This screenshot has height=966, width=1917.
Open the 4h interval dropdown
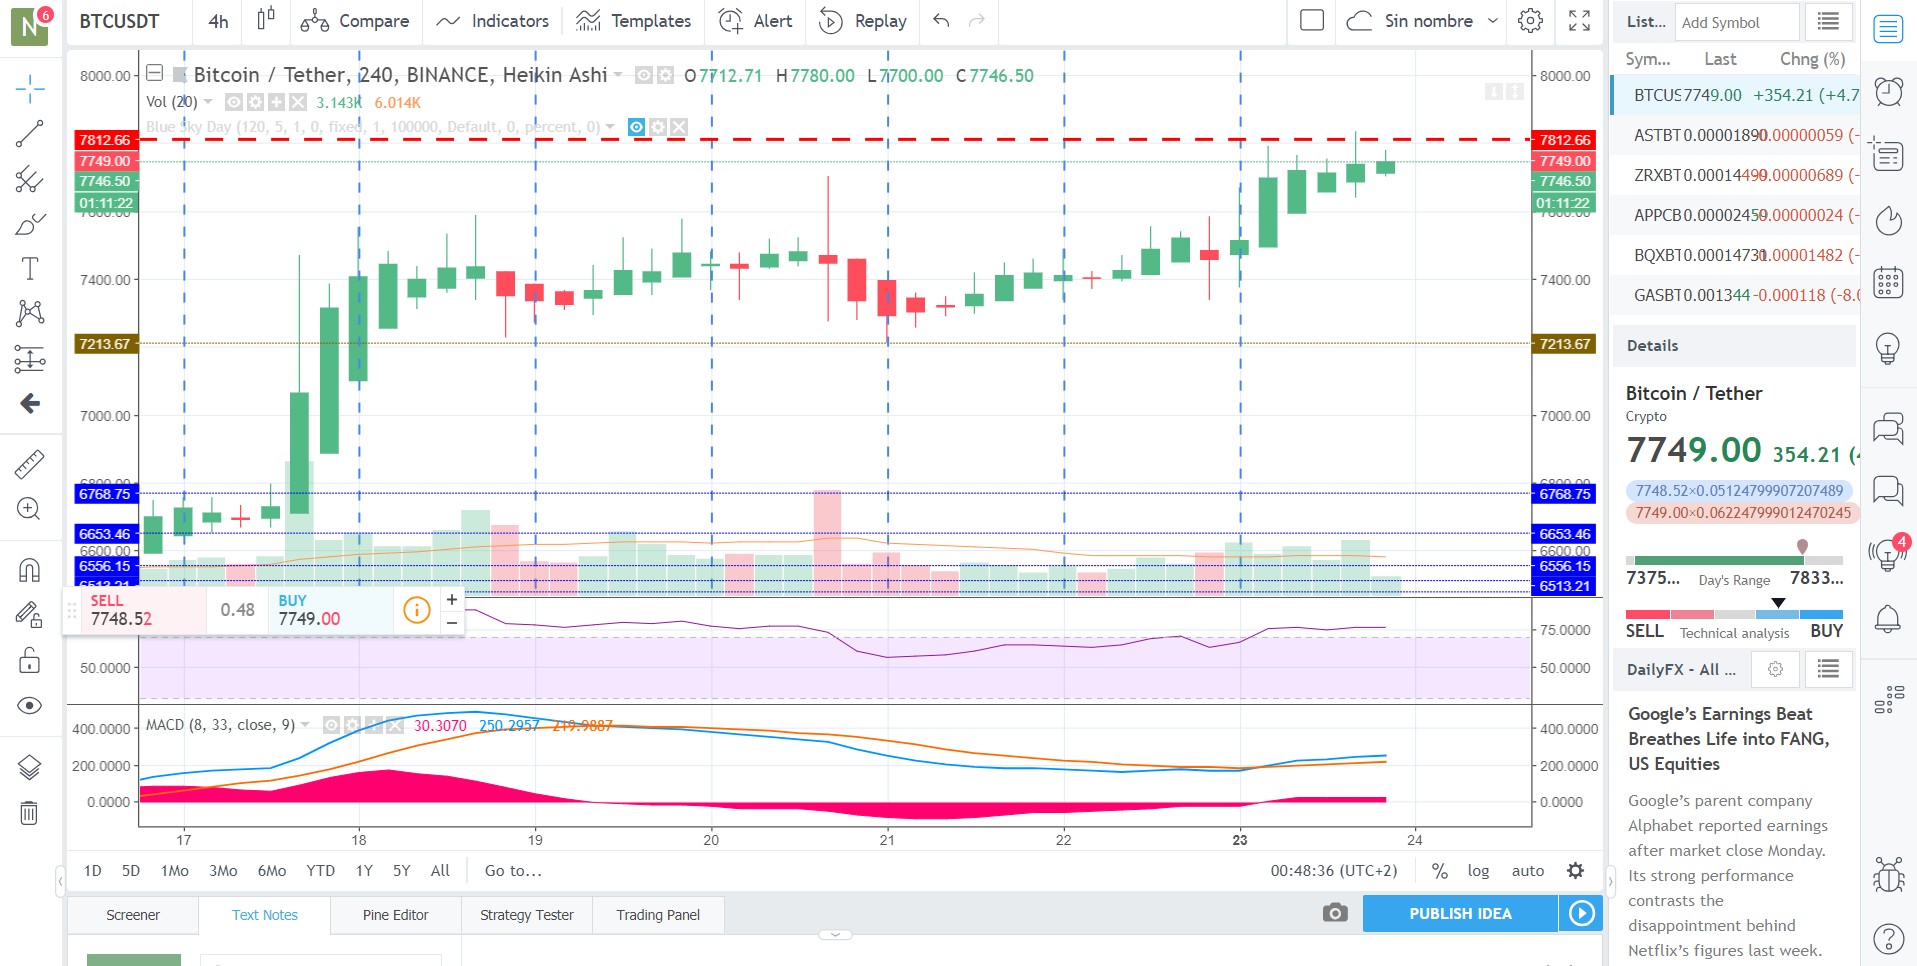(219, 21)
